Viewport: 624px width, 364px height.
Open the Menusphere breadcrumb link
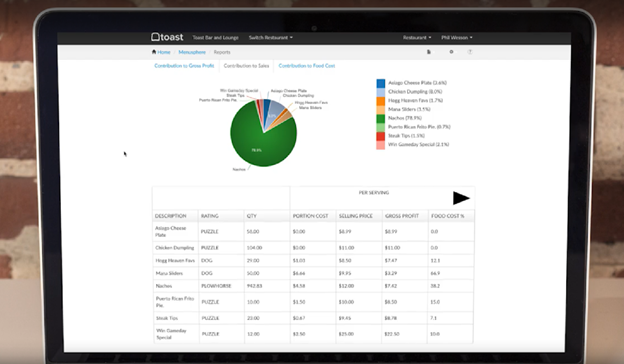(x=192, y=52)
